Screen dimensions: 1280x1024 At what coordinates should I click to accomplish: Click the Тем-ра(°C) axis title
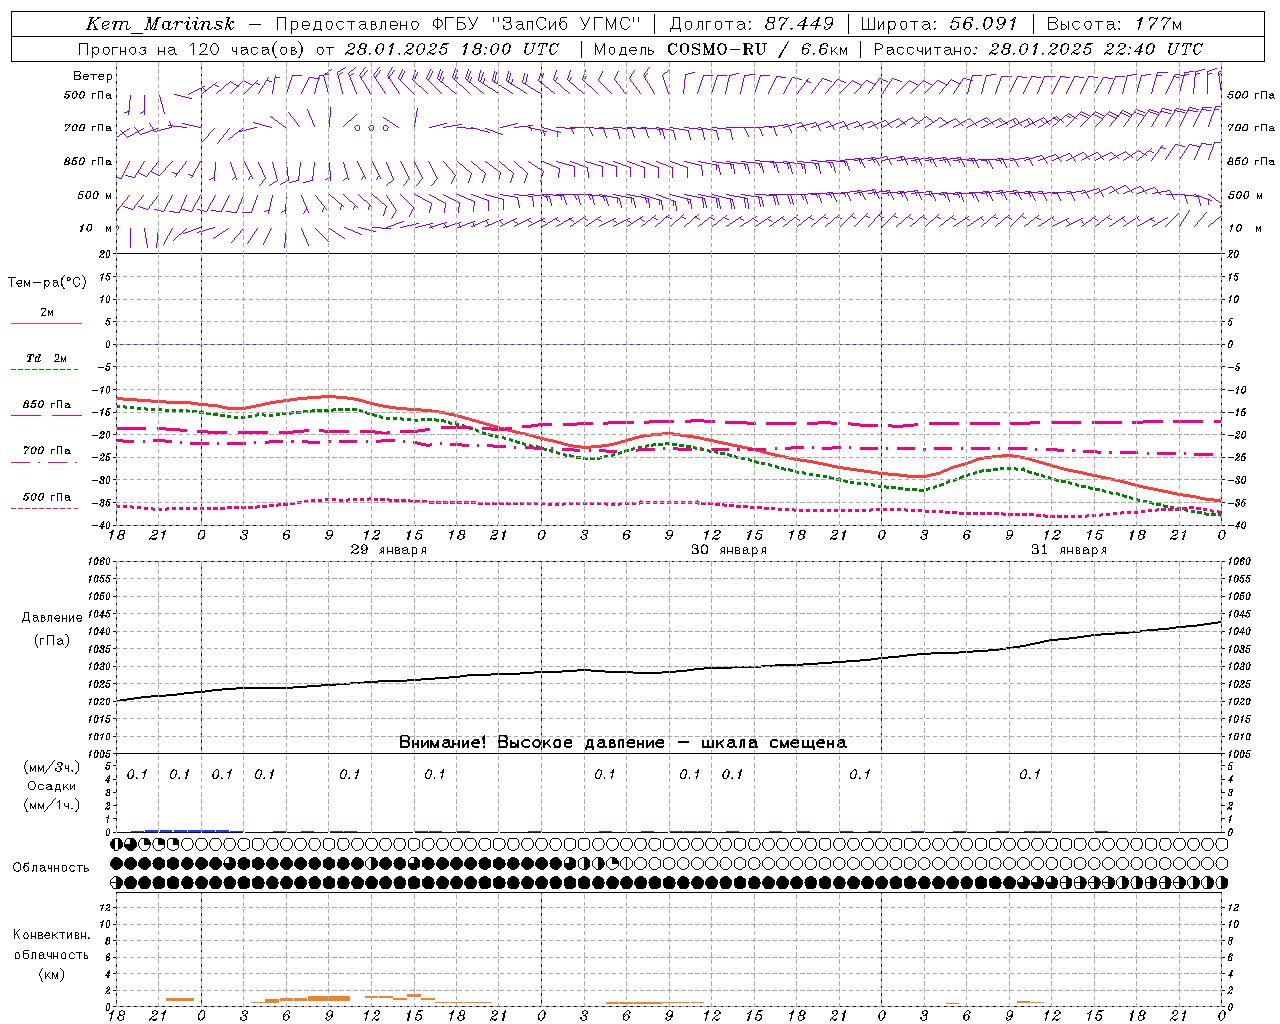click(x=47, y=283)
